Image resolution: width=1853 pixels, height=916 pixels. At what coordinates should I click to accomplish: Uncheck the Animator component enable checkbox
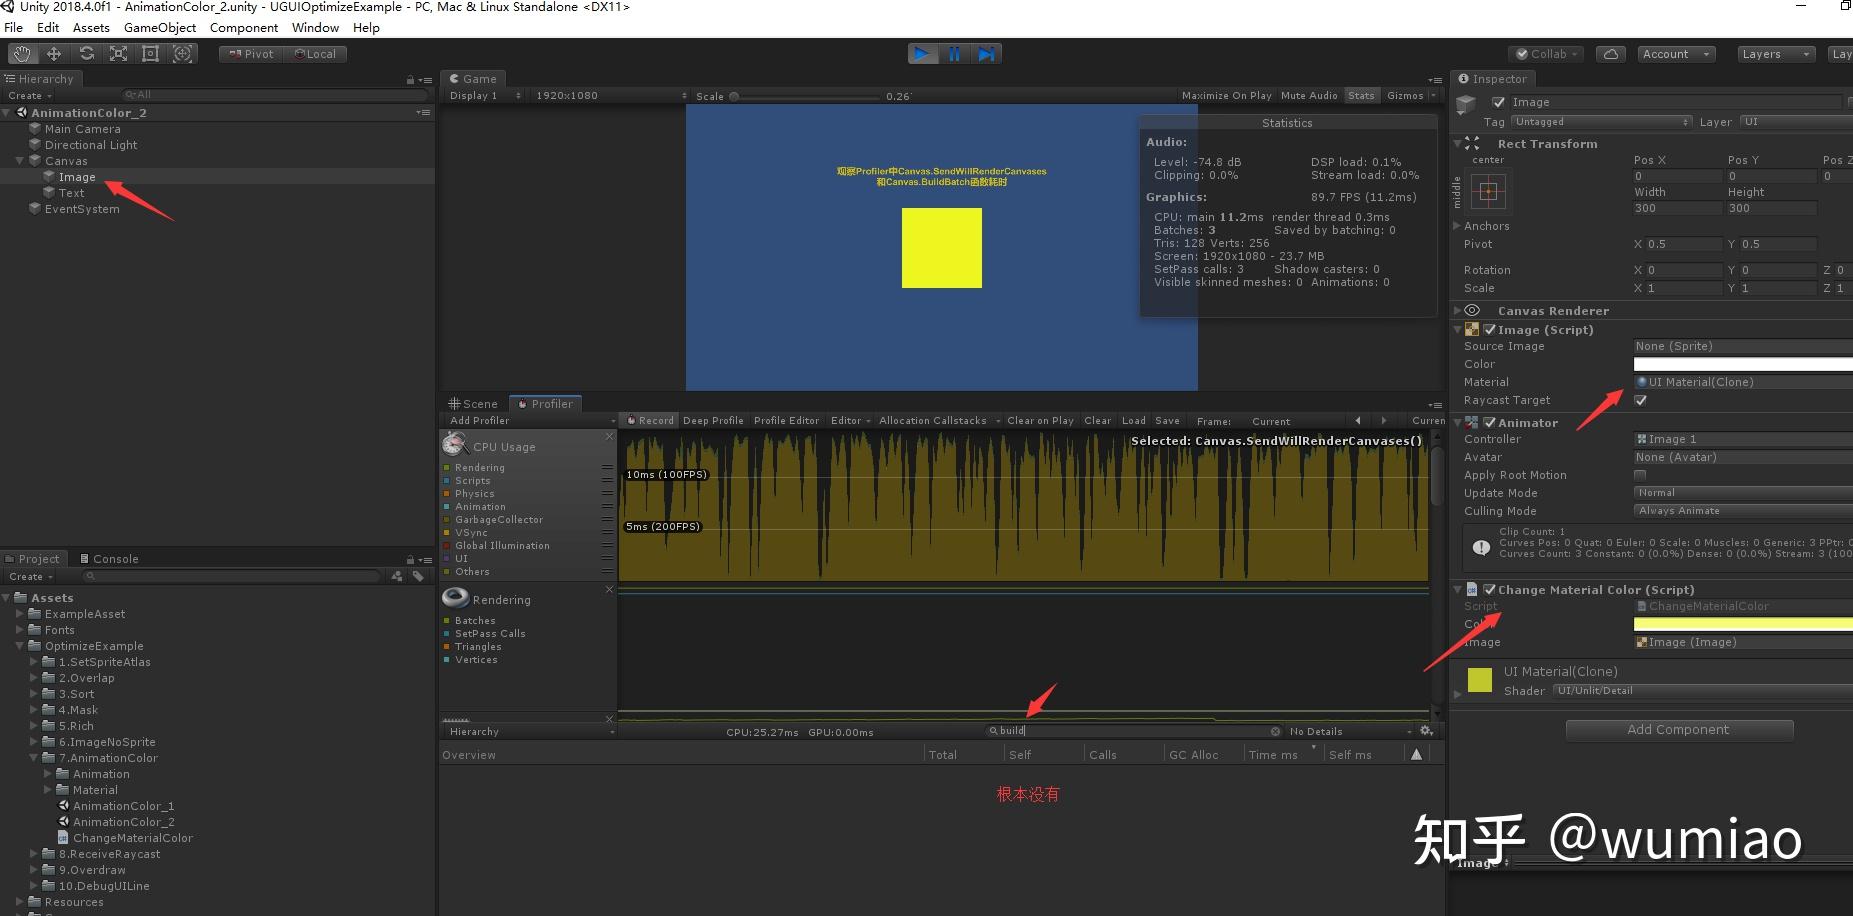point(1491,422)
